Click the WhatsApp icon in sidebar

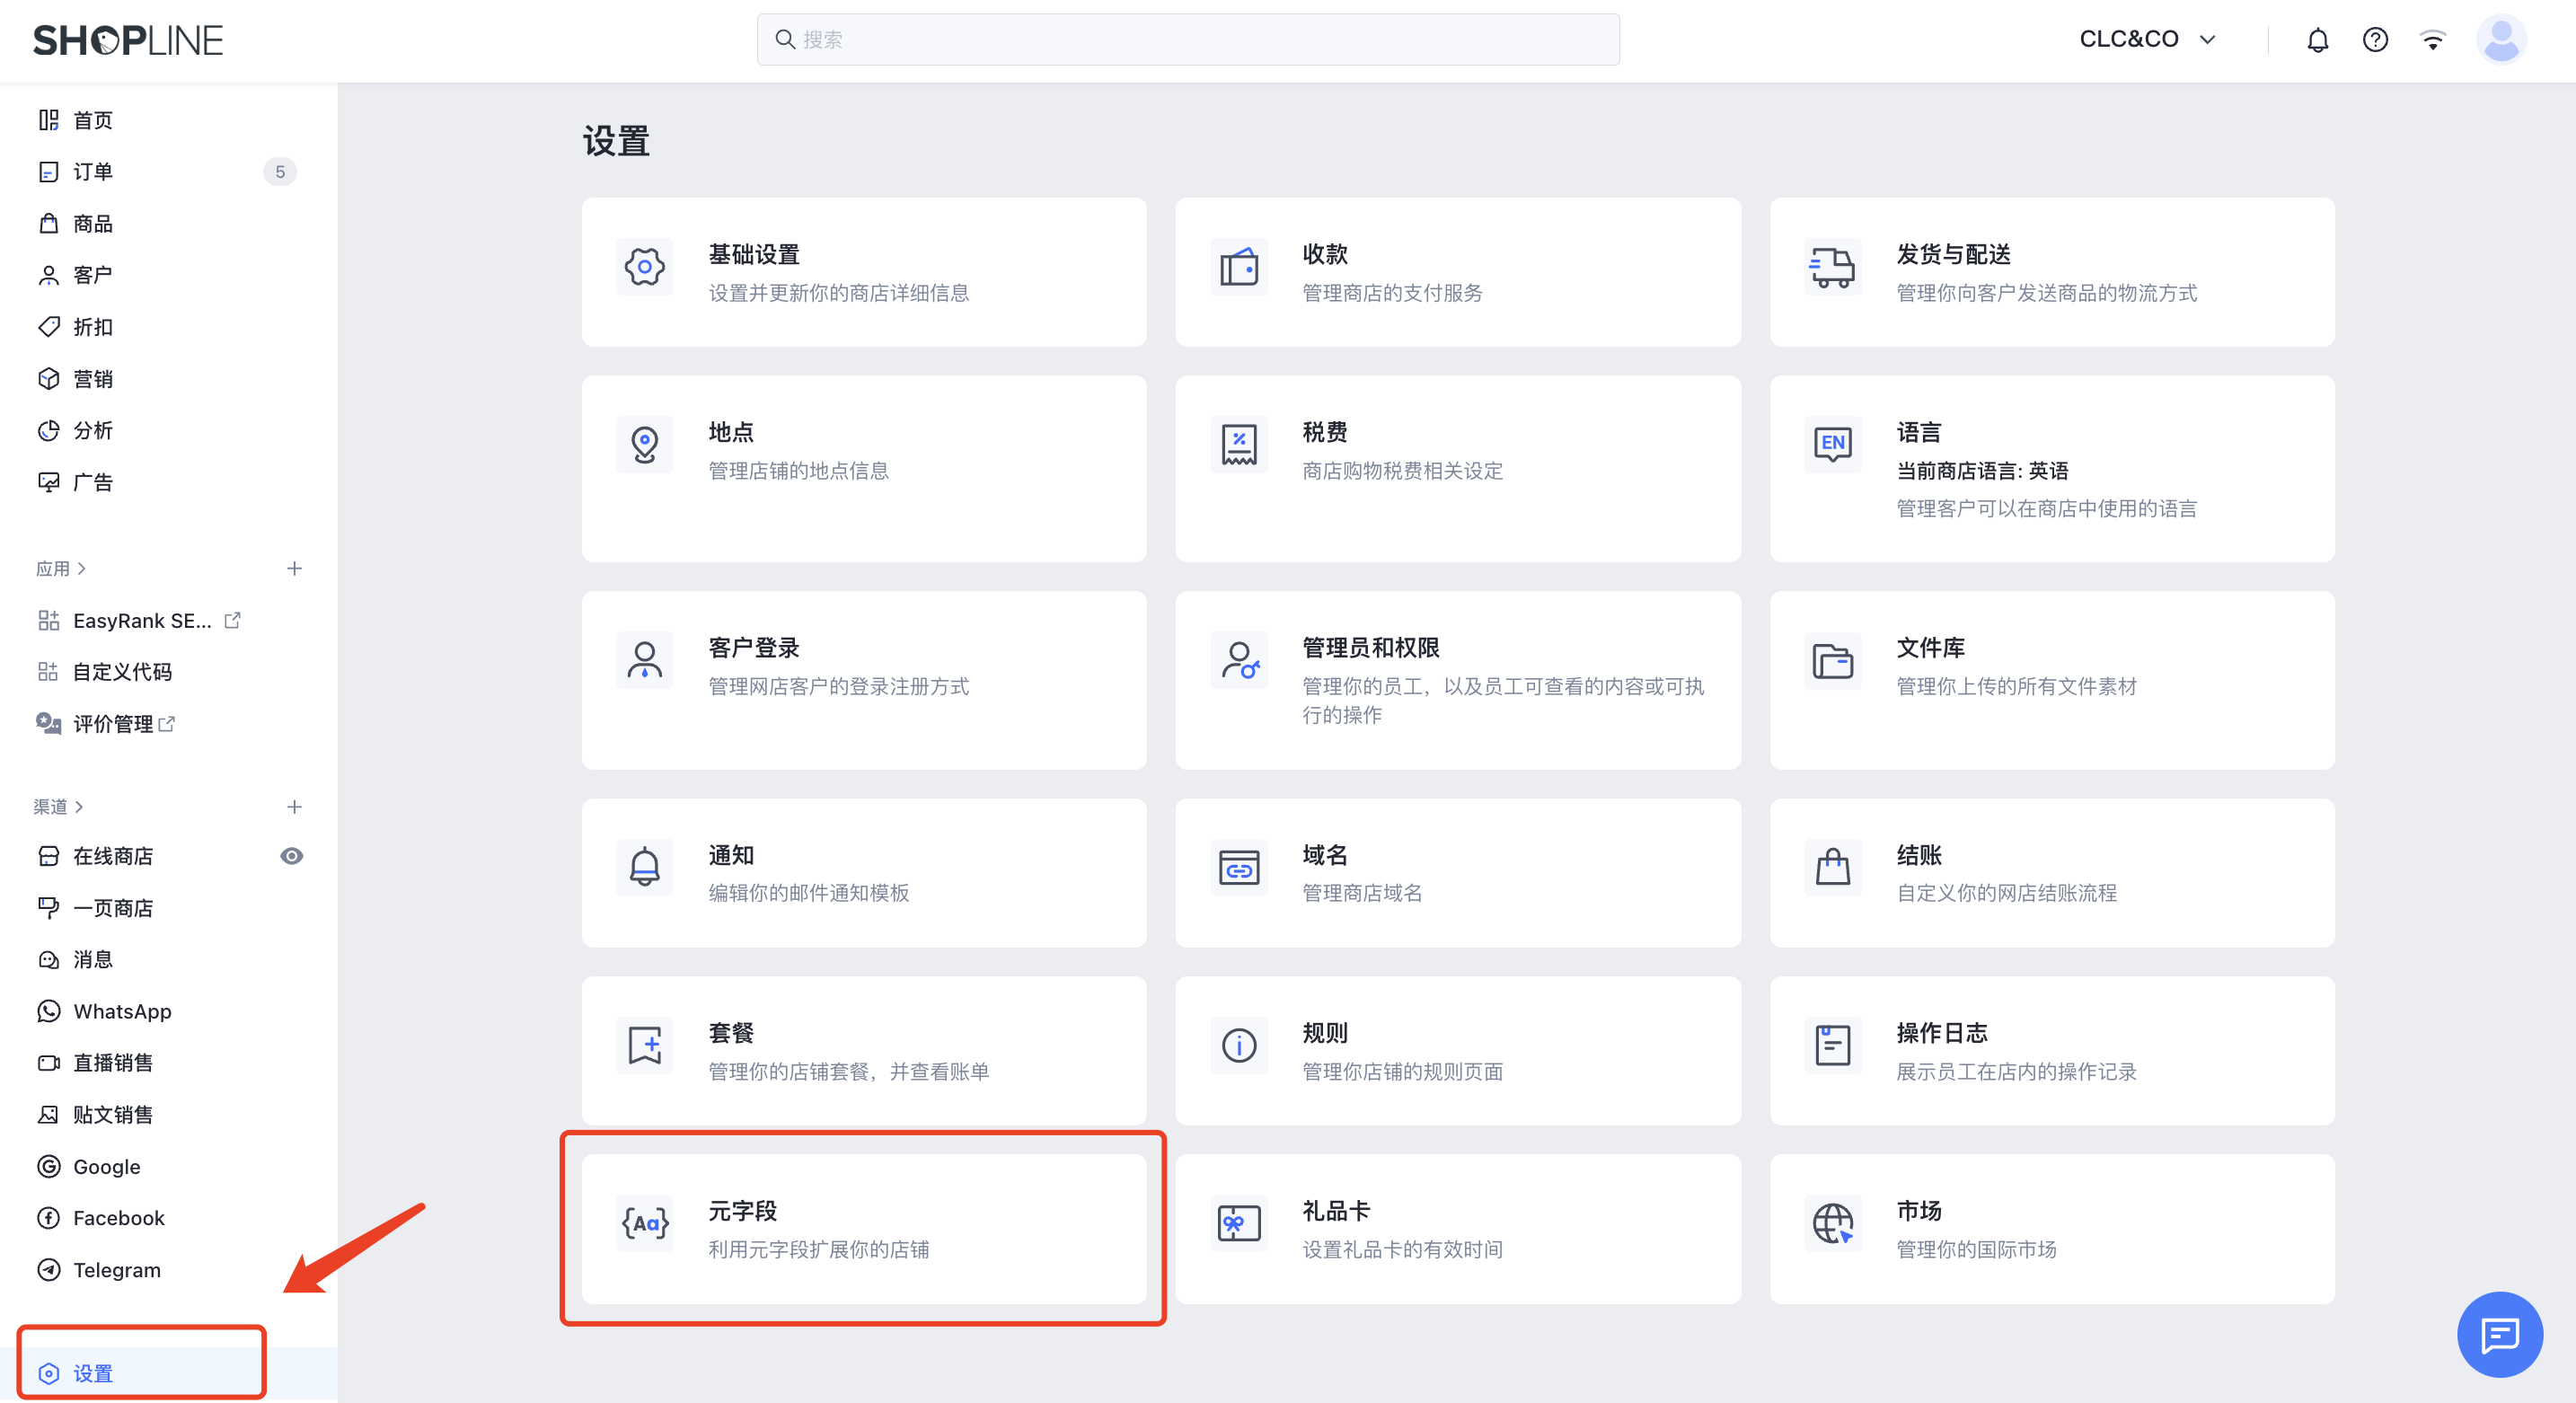48,1011
